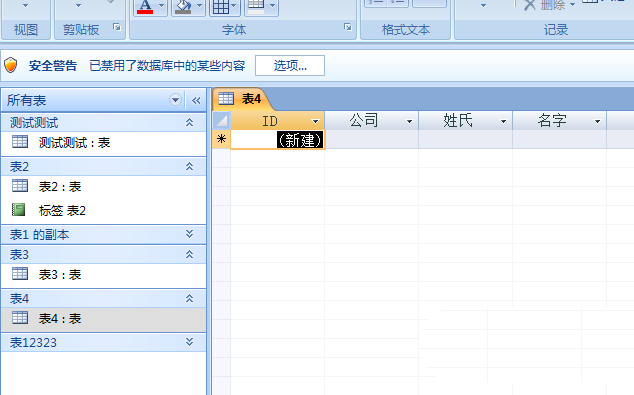Select the 名字 column header
The width and height of the screenshot is (634, 395).
point(559,121)
